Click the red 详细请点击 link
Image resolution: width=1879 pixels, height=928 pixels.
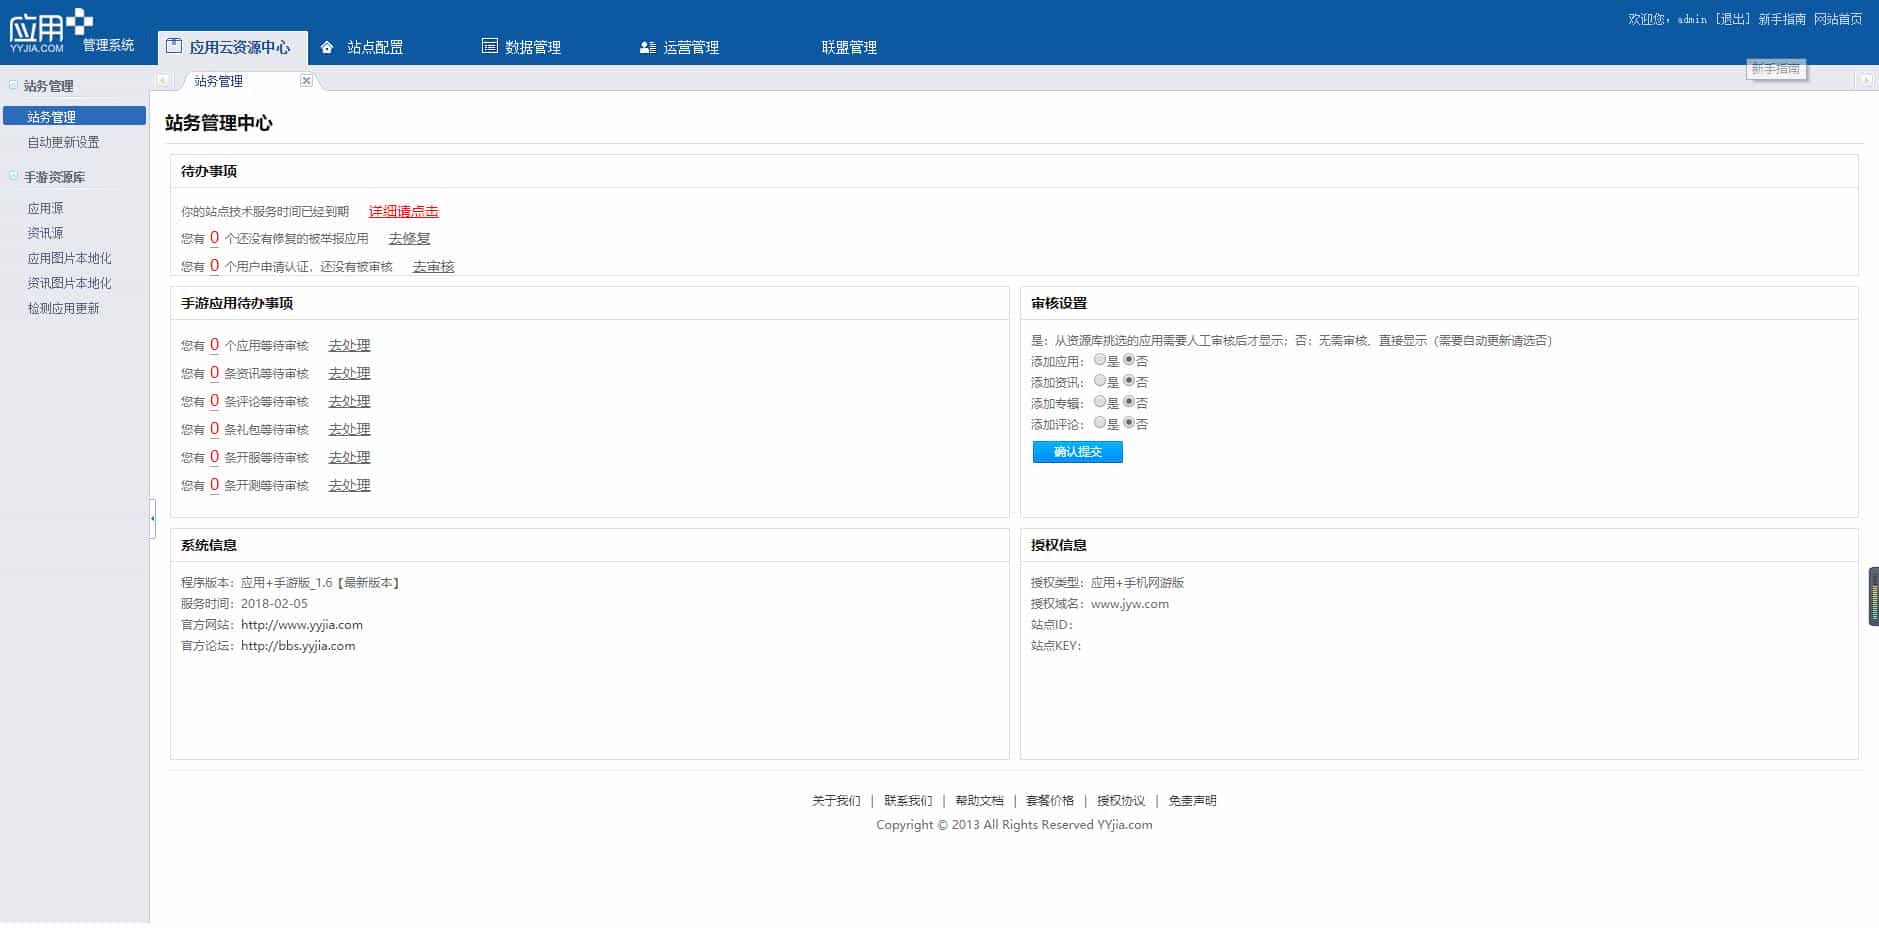(x=404, y=211)
